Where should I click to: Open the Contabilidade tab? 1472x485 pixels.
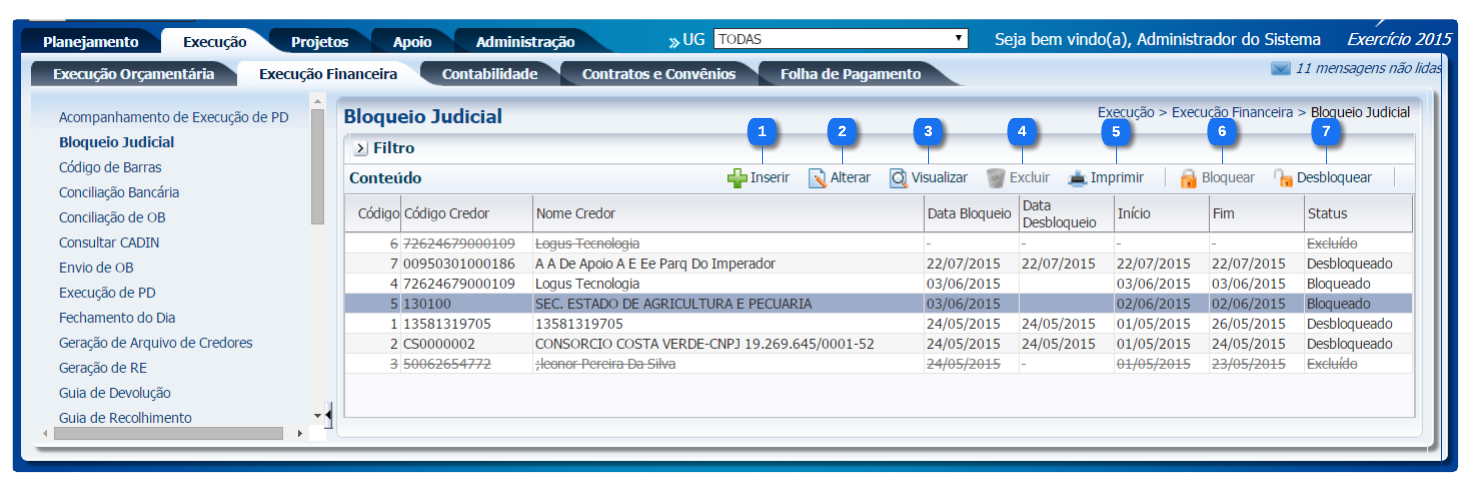tap(489, 74)
